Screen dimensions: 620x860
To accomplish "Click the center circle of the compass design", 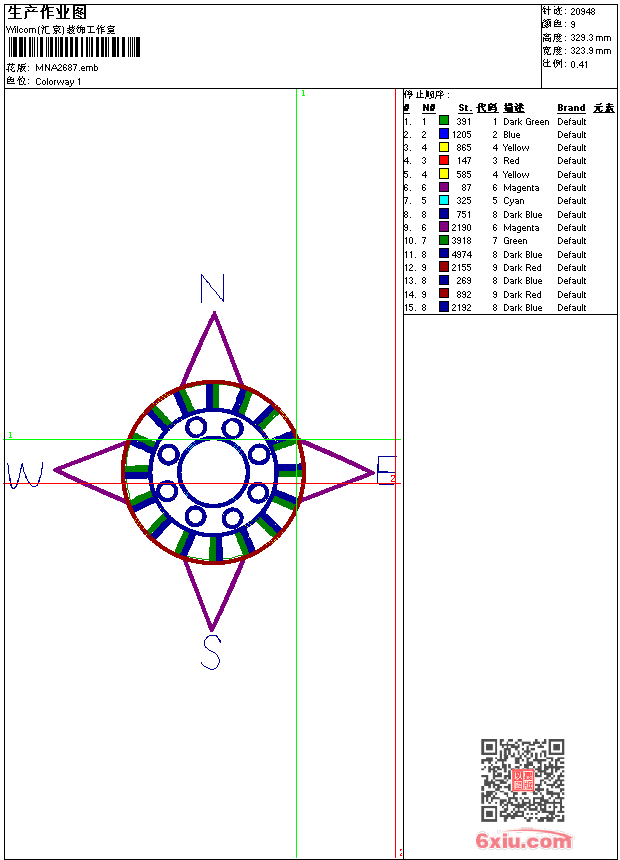I will tap(213, 472).
